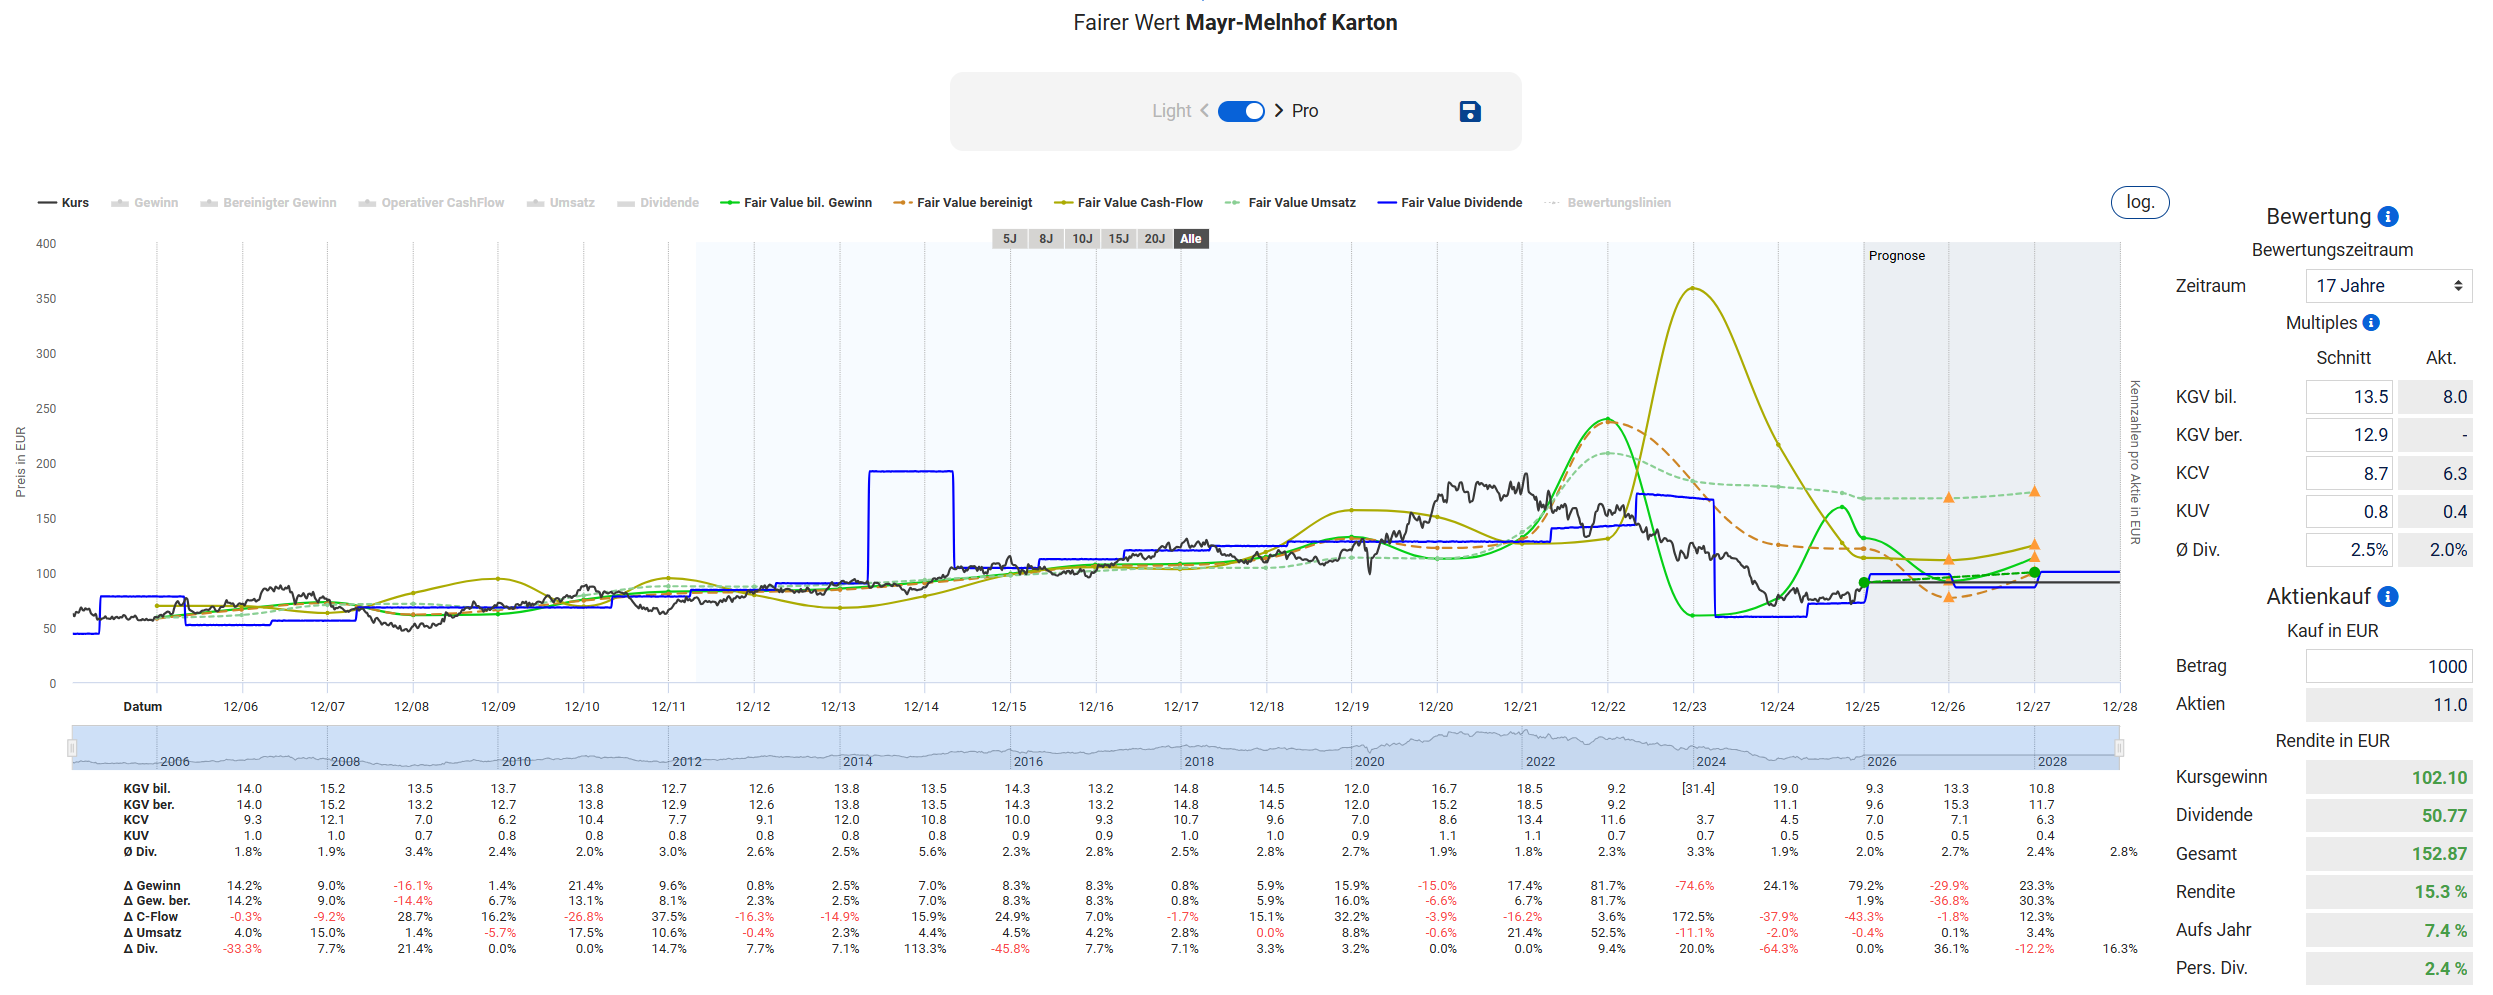The height and width of the screenshot is (995, 2493).
Task: Click the log. scale button
Action: click(x=2139, y=202)
